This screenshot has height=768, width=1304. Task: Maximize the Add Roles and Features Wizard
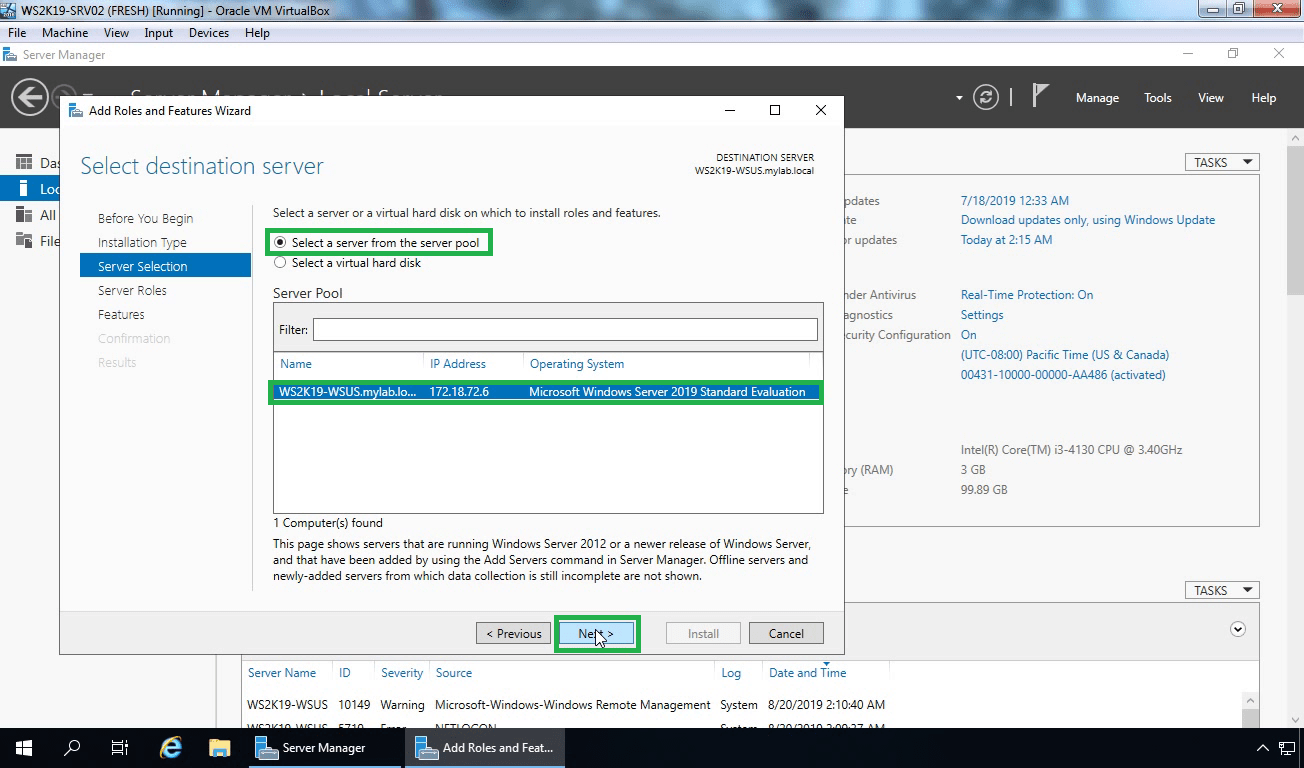[774, 110]
